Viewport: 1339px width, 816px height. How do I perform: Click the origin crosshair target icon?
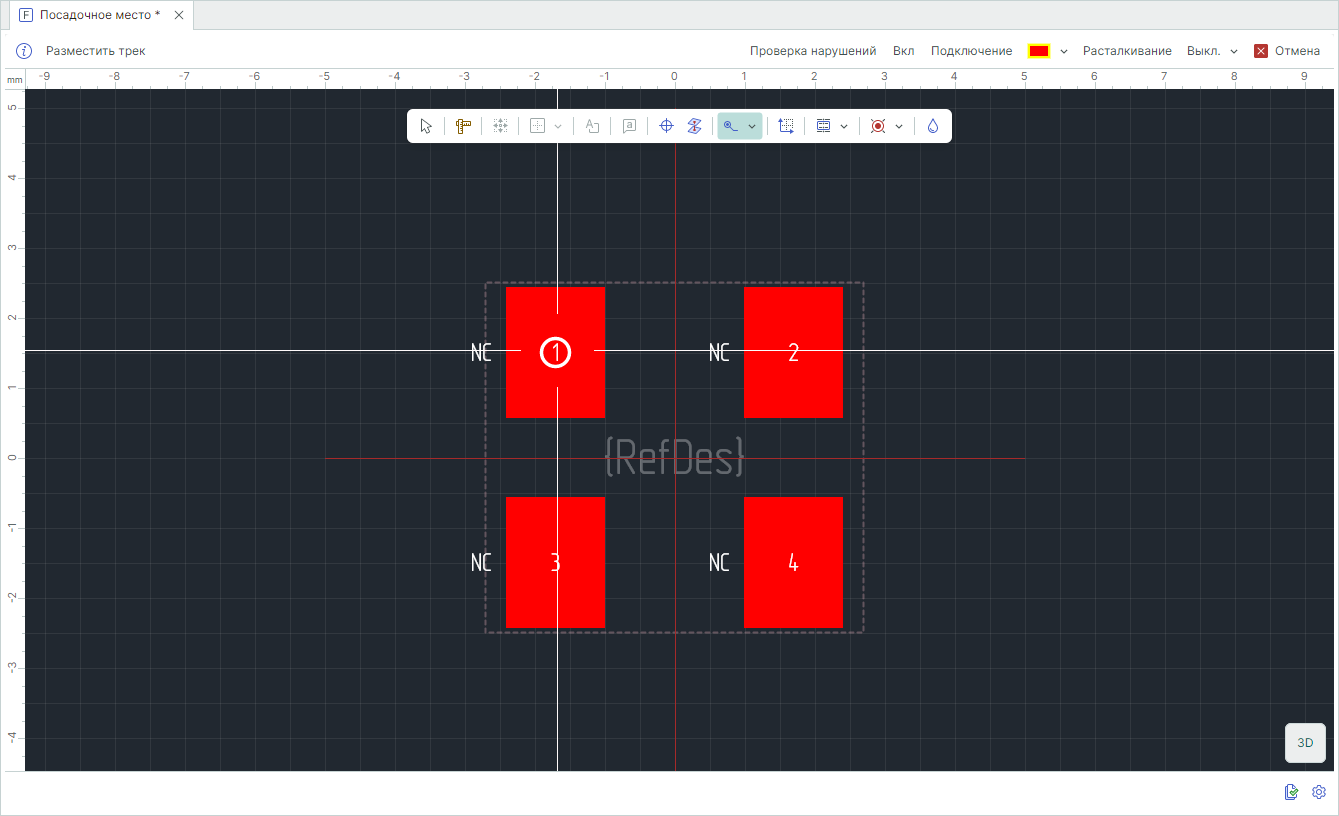pyautogui.click(x=666, y=126)
